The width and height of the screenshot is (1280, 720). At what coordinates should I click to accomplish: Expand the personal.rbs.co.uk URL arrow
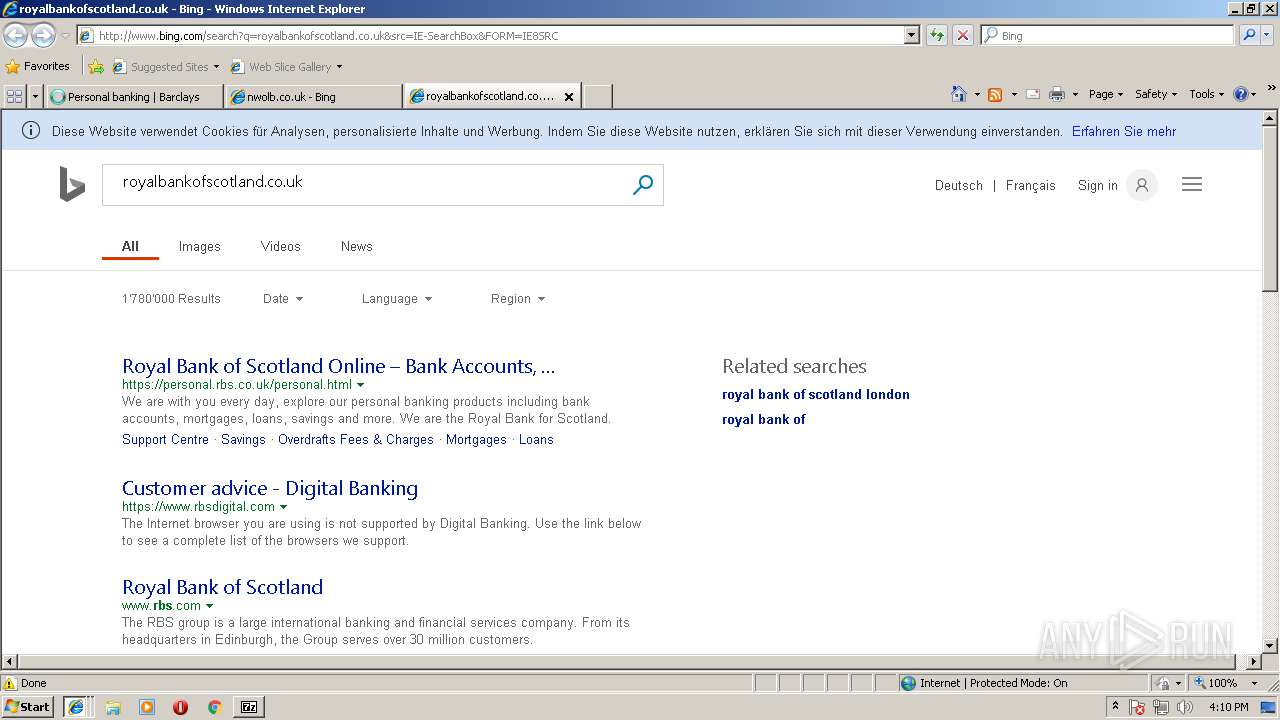[361, 385]
